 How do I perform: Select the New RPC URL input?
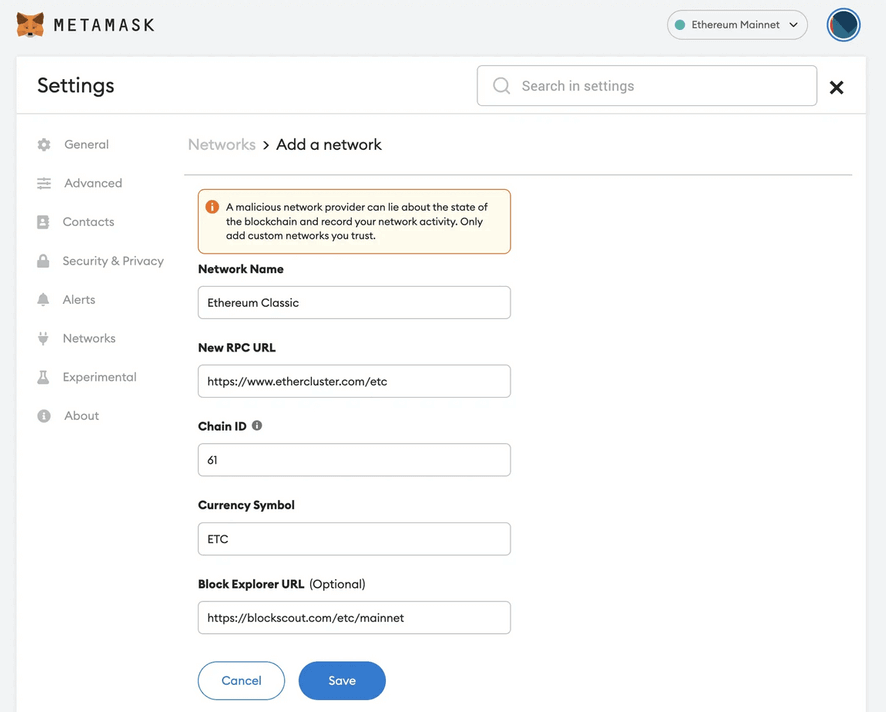point(354,381)
